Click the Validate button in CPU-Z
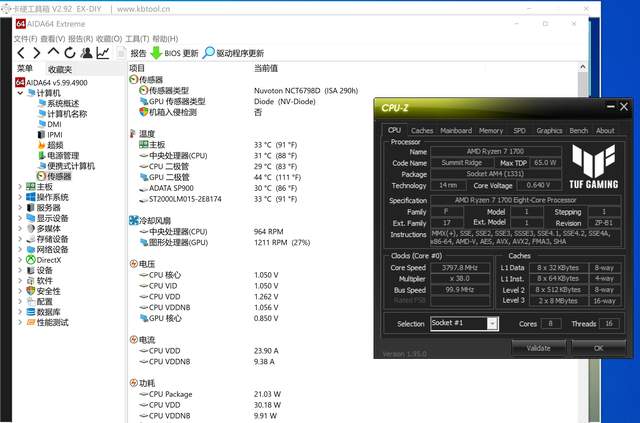Image resolution: width=640 pixels, height=423 pixels. pyautogui.click(x=538, y=348)
